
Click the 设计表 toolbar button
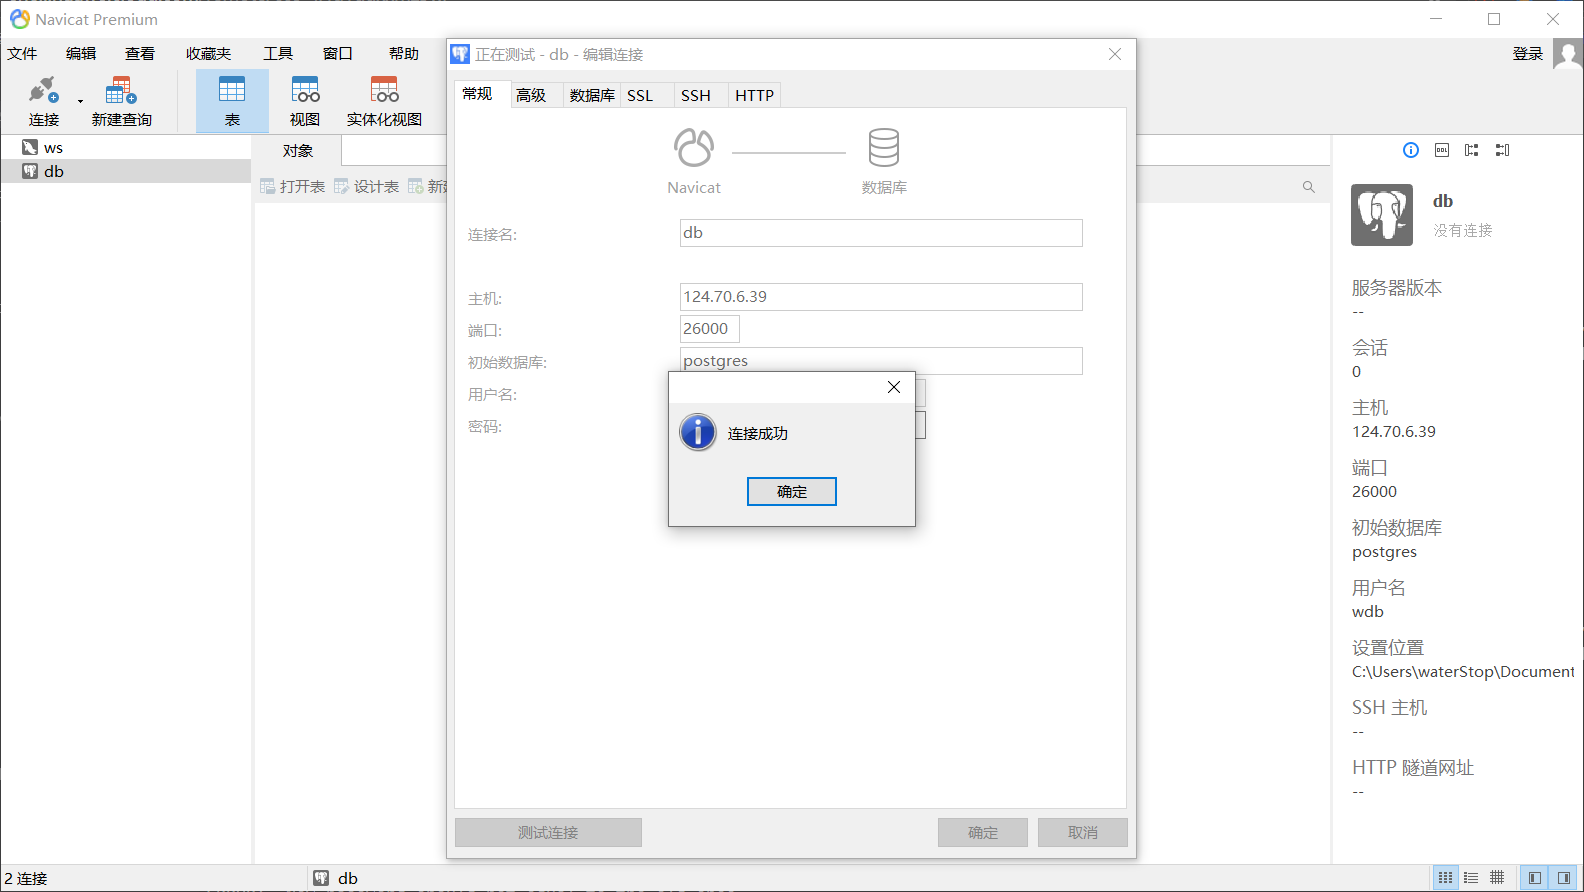click(367, 187)
